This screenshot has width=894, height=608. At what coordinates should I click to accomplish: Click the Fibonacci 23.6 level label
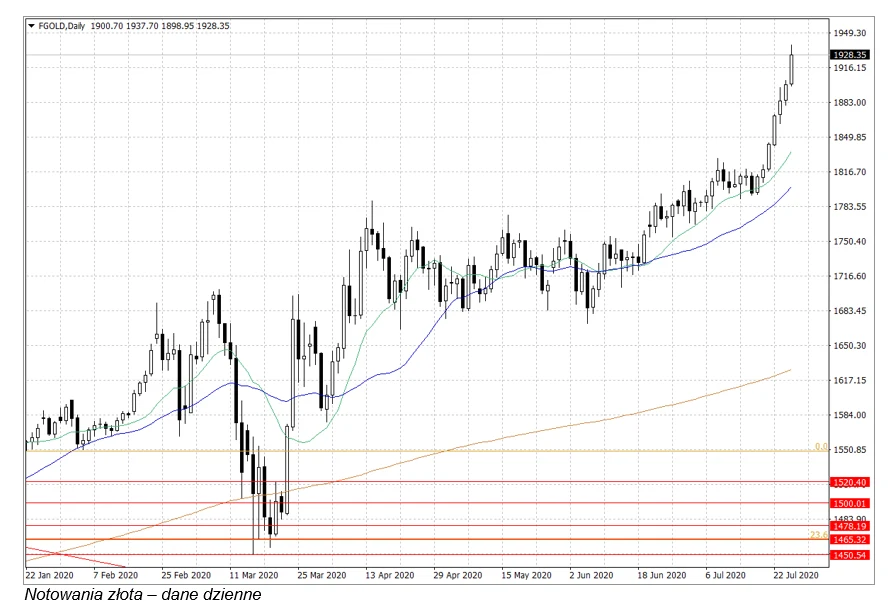(x=818, y=534)
